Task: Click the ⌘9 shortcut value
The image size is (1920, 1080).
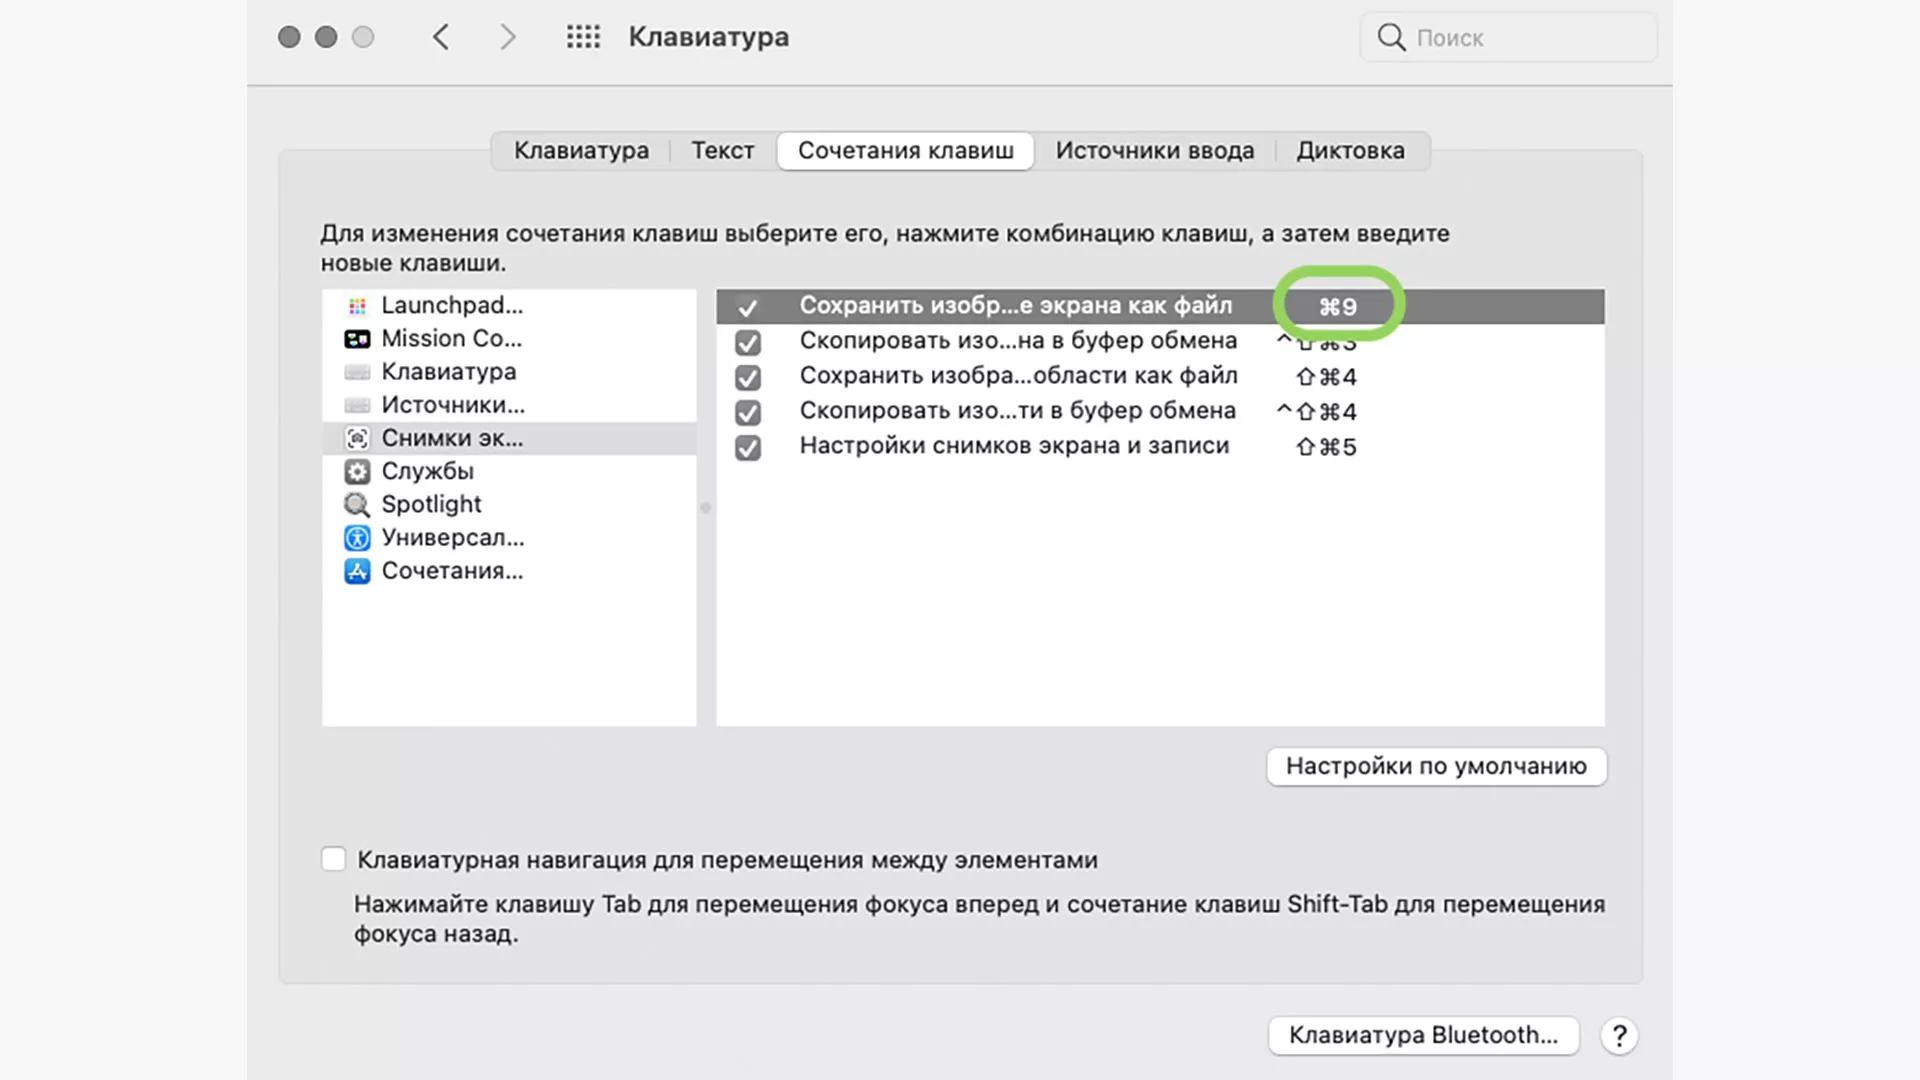Action: 1338,307
